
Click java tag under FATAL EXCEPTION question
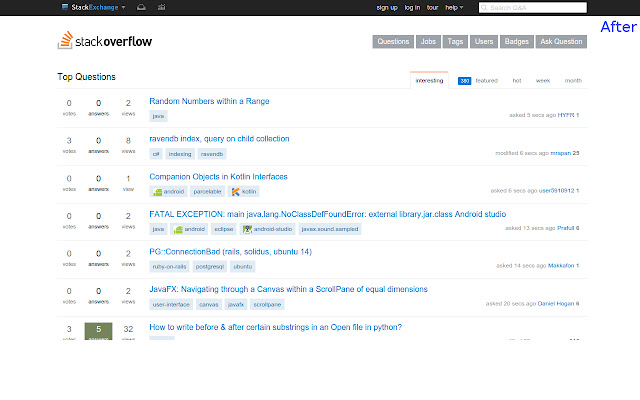[x=158, y=229]
